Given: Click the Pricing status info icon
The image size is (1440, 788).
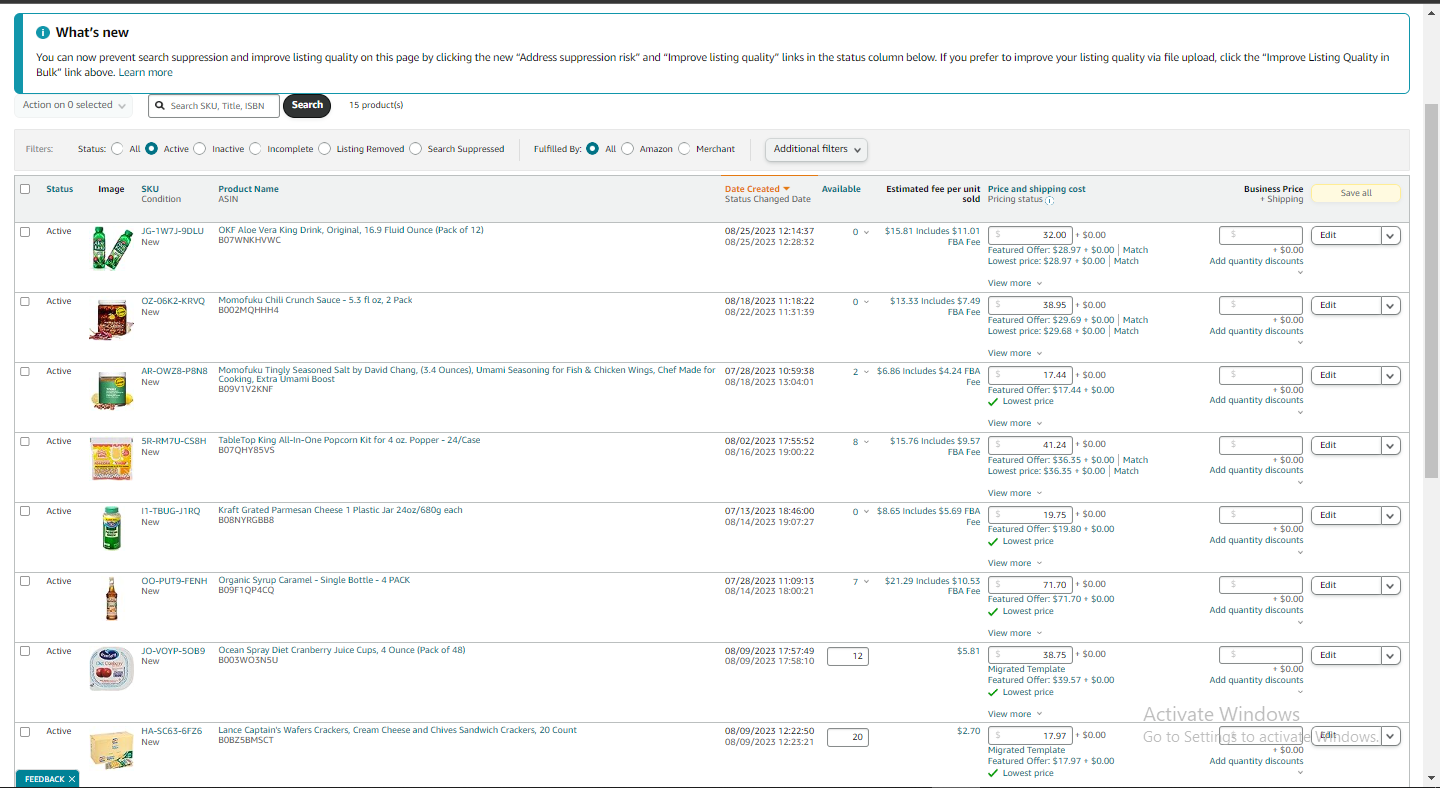Looking at the screenshot, I should click(1049, 200).
